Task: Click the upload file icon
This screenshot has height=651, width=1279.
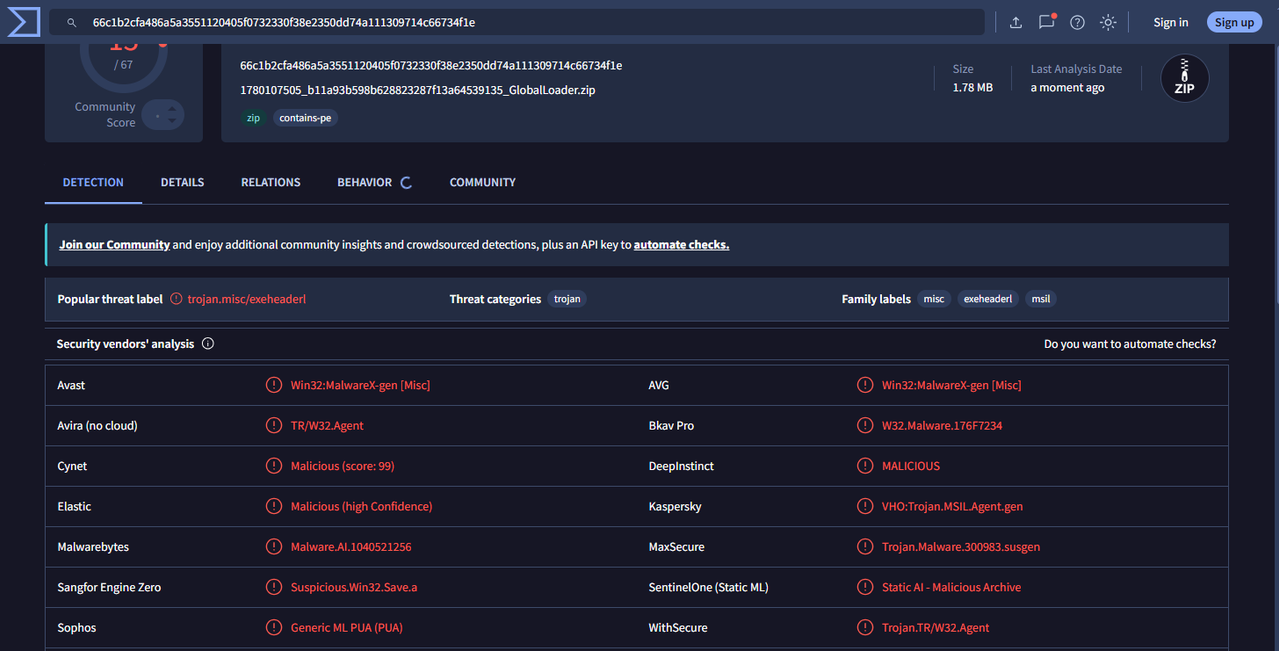Action: point(1016,22)
